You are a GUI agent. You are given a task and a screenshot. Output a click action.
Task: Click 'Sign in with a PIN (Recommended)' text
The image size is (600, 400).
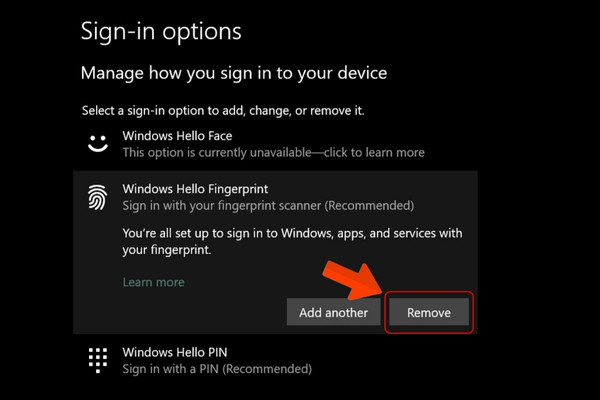pos(217,369)
